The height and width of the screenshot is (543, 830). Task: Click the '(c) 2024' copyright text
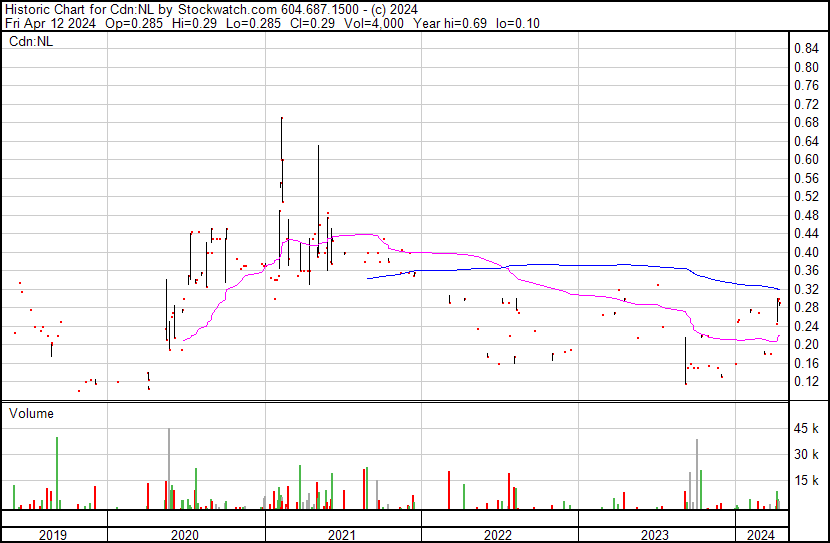point(394,9)
